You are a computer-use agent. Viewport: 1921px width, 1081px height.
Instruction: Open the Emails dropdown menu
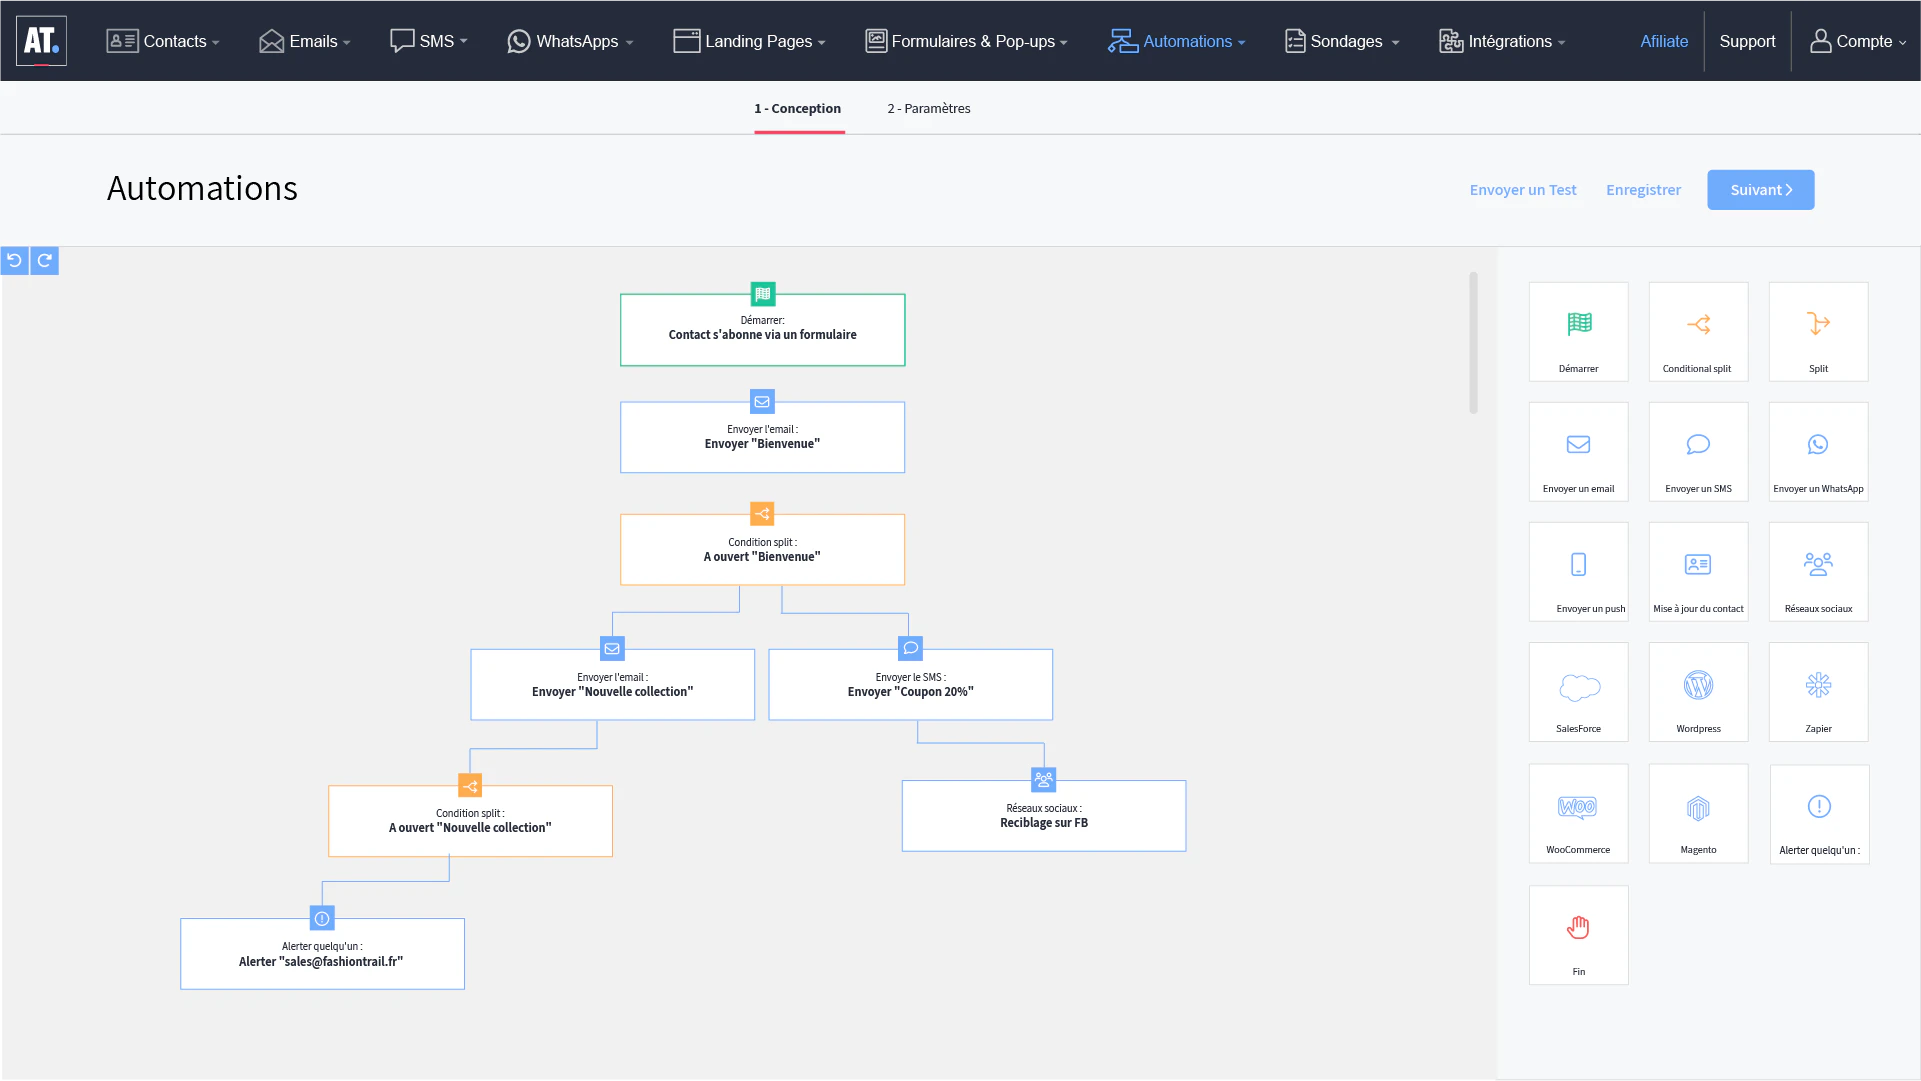coord(305,41)
